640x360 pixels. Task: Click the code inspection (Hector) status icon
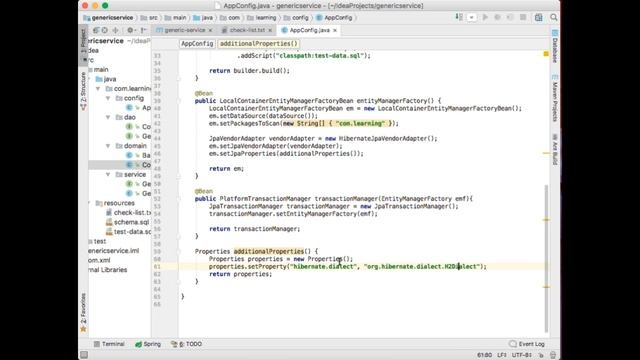click(x=553, y=355)
